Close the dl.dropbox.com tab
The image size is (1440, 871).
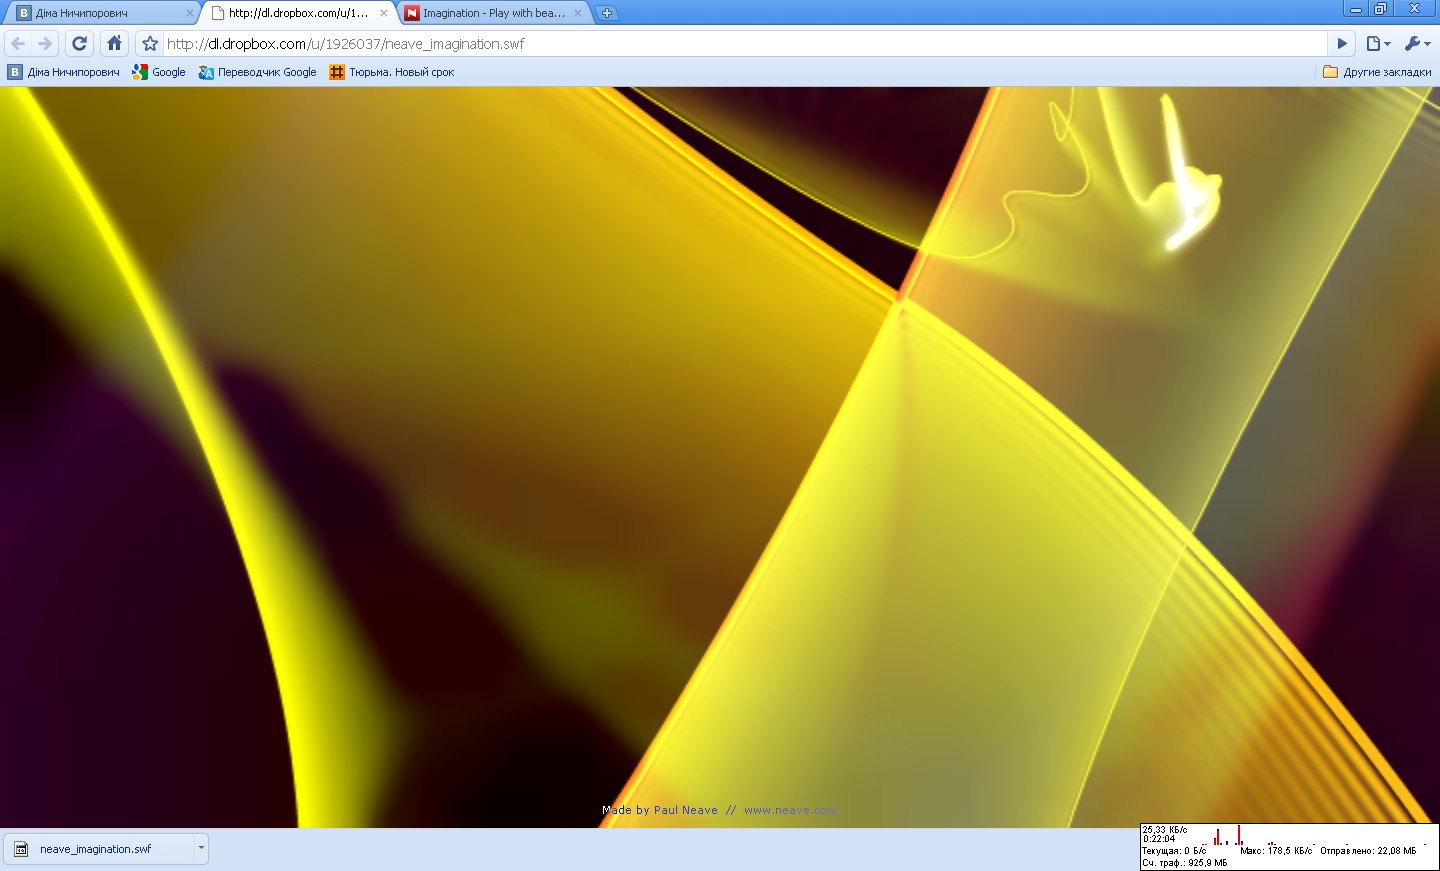384,13
